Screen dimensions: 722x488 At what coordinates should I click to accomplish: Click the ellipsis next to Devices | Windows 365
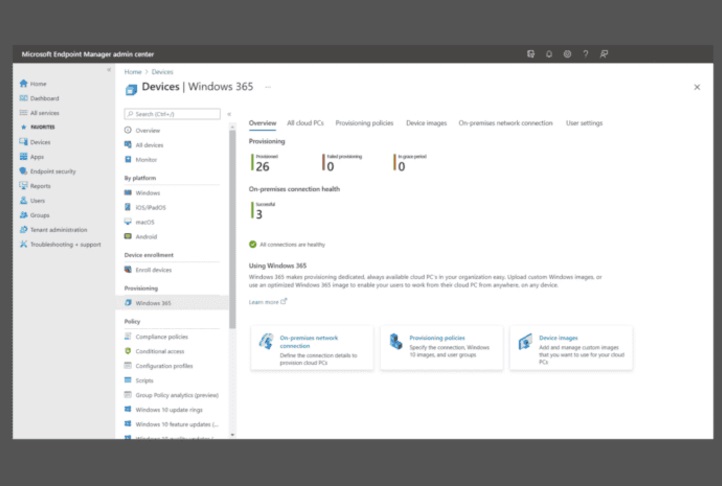(x=268, y=87)
